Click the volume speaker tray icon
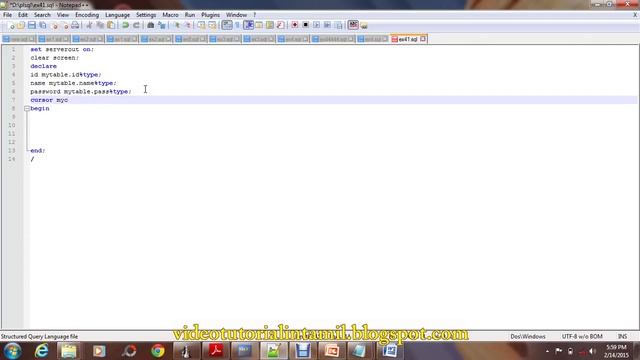The height and width of the screenshot is (360, 640). 593,351
